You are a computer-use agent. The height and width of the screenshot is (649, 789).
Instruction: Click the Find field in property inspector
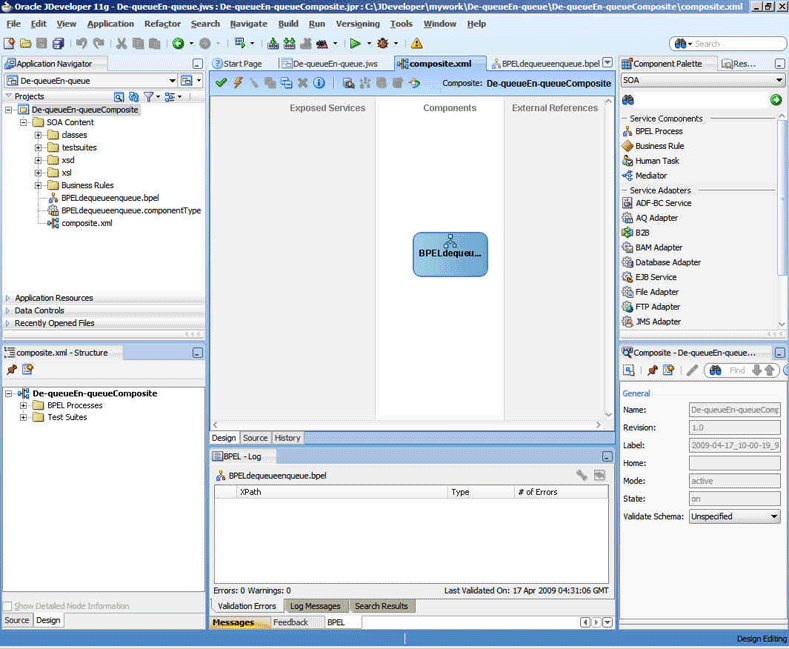(x=737, y=370)
